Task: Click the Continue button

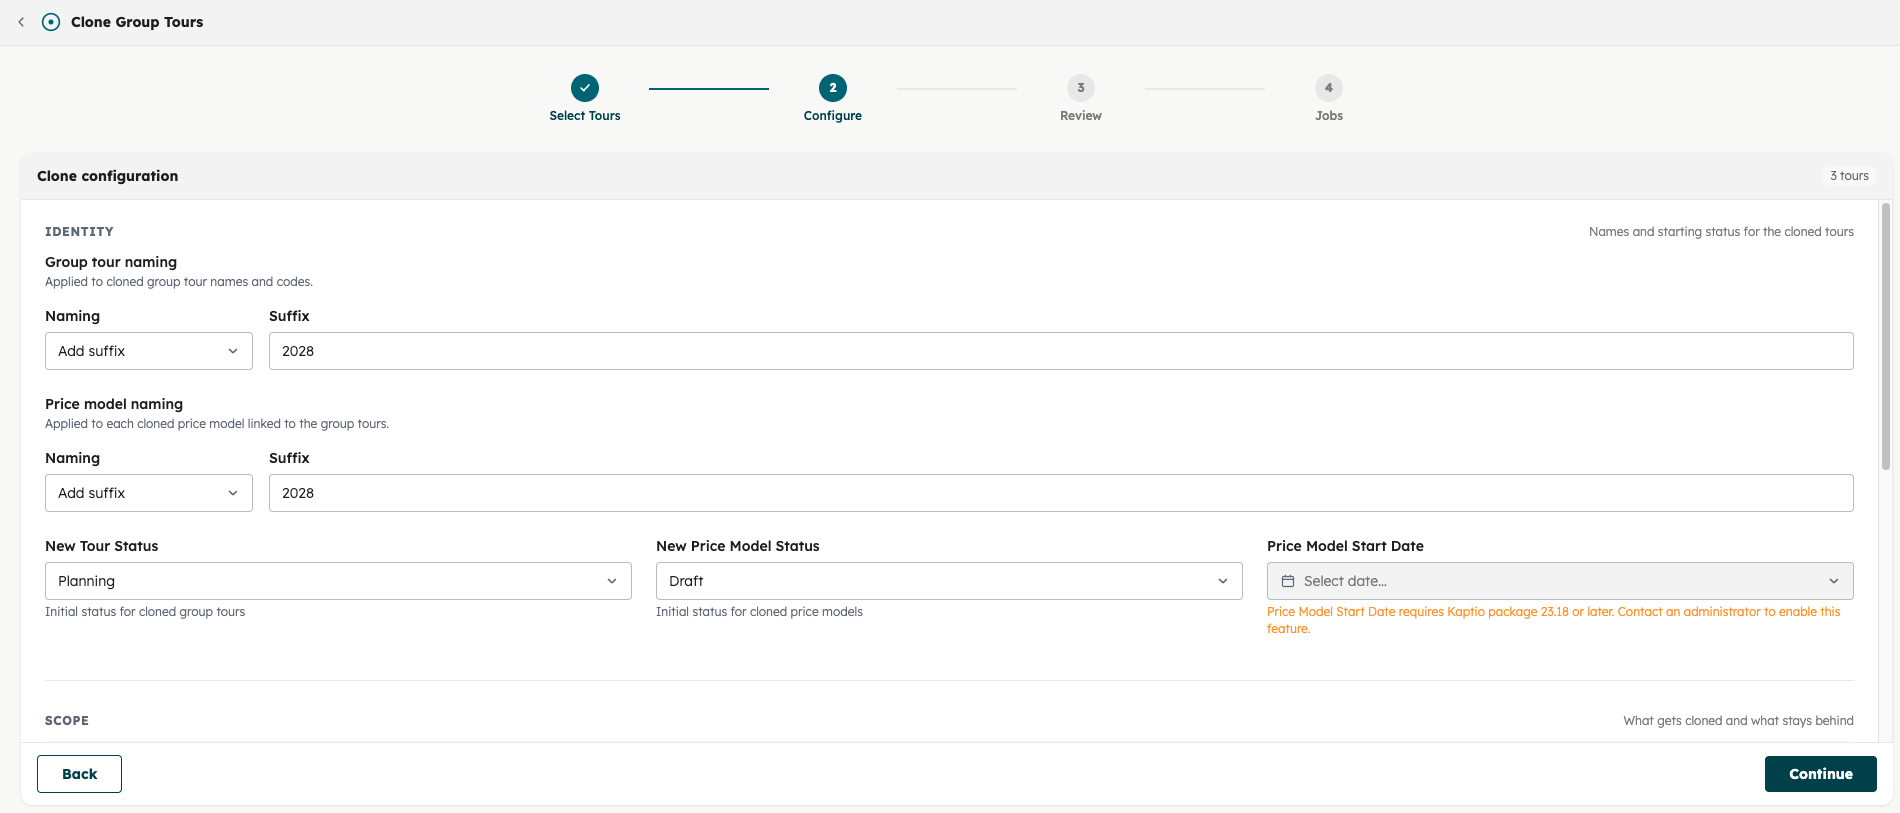Action: click(1821, 774)
